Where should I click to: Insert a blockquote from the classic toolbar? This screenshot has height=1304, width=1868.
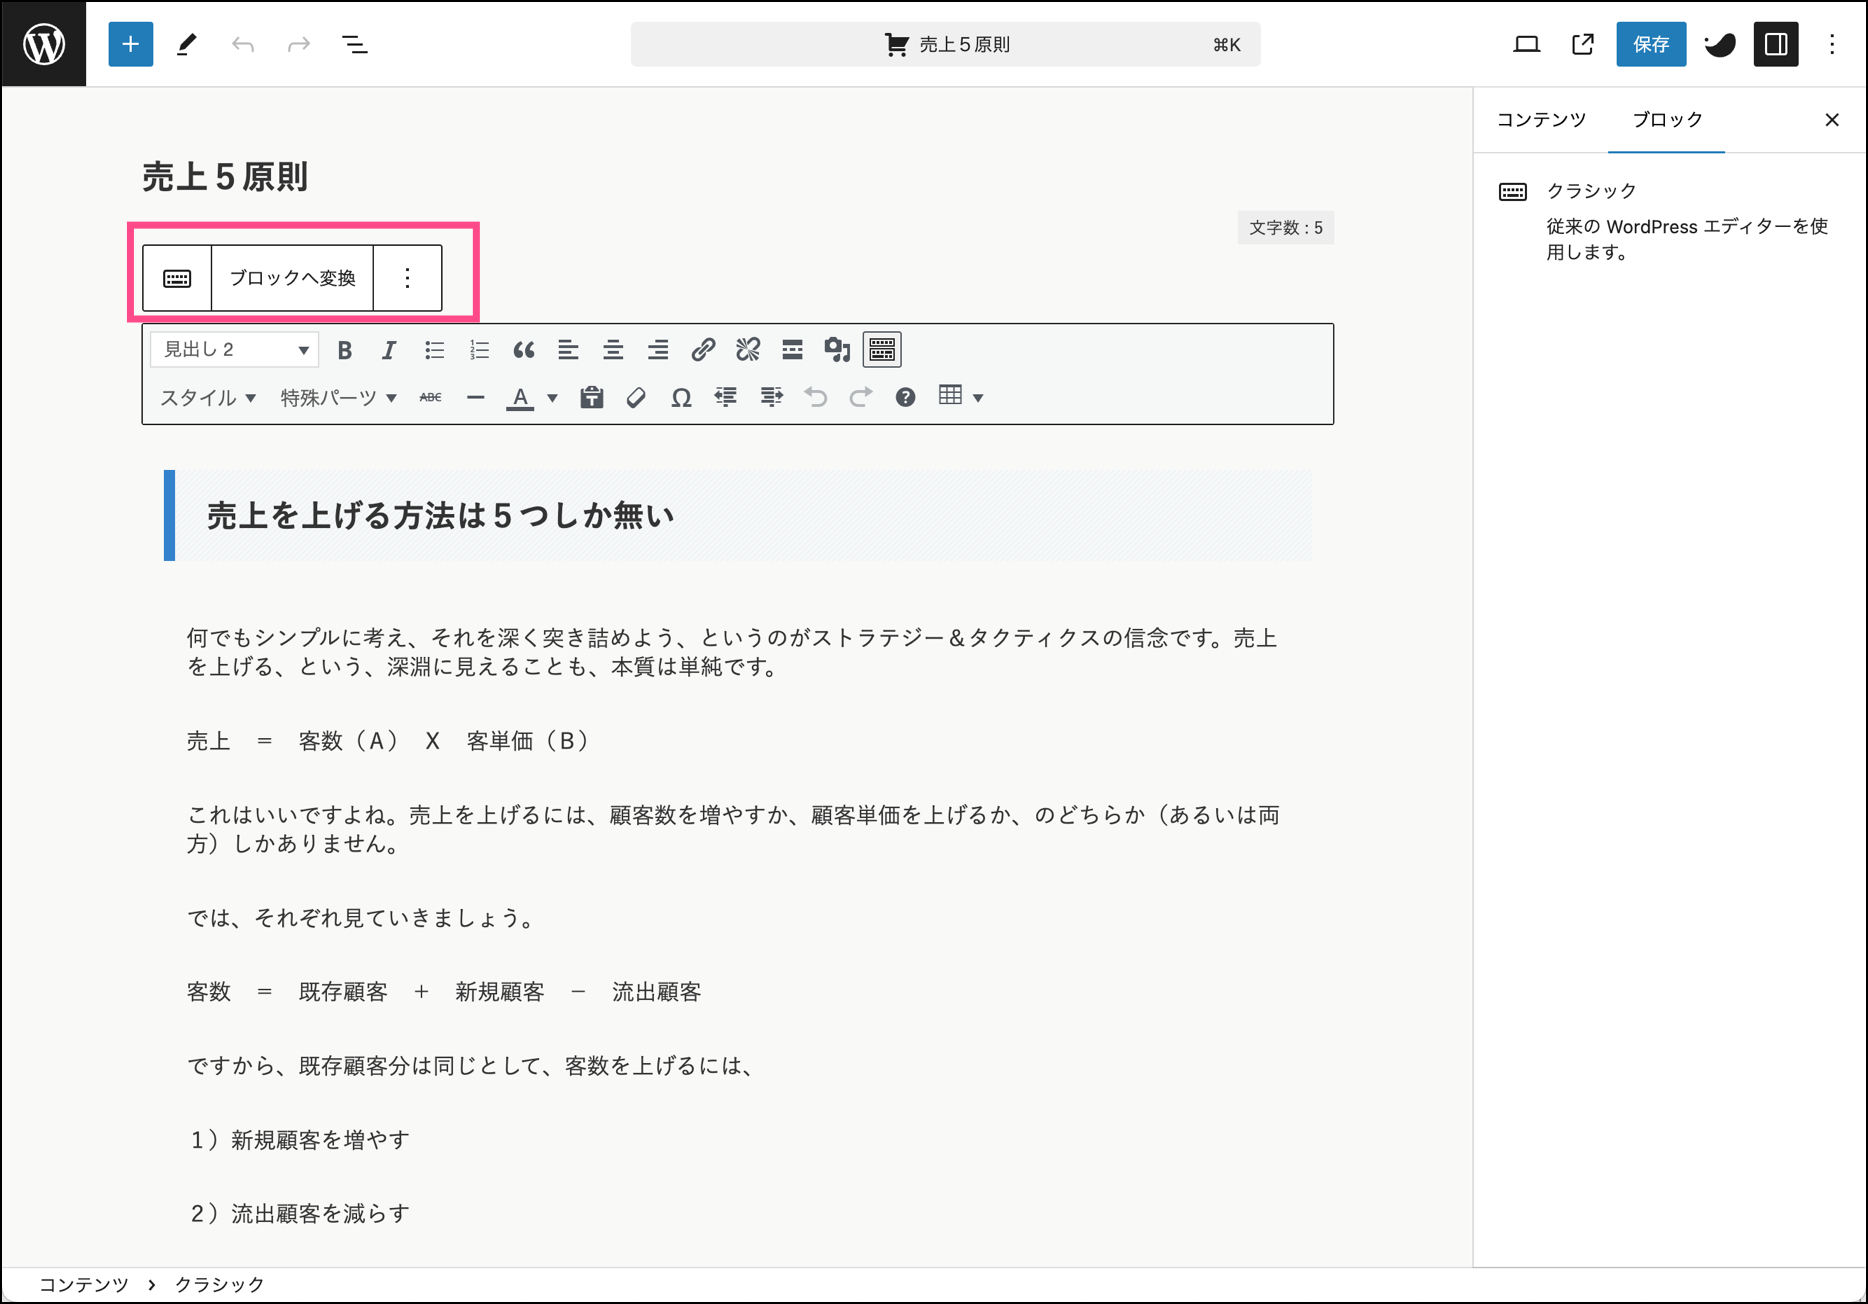tap(523, 350)
